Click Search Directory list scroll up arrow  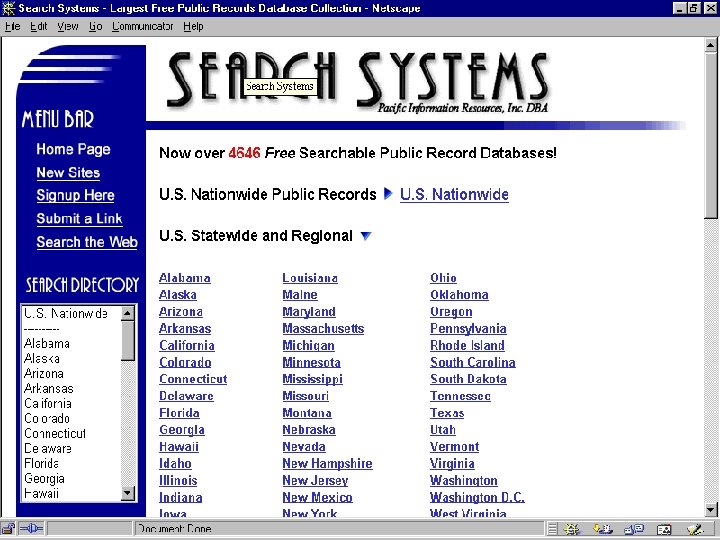[x=128, y=314]
